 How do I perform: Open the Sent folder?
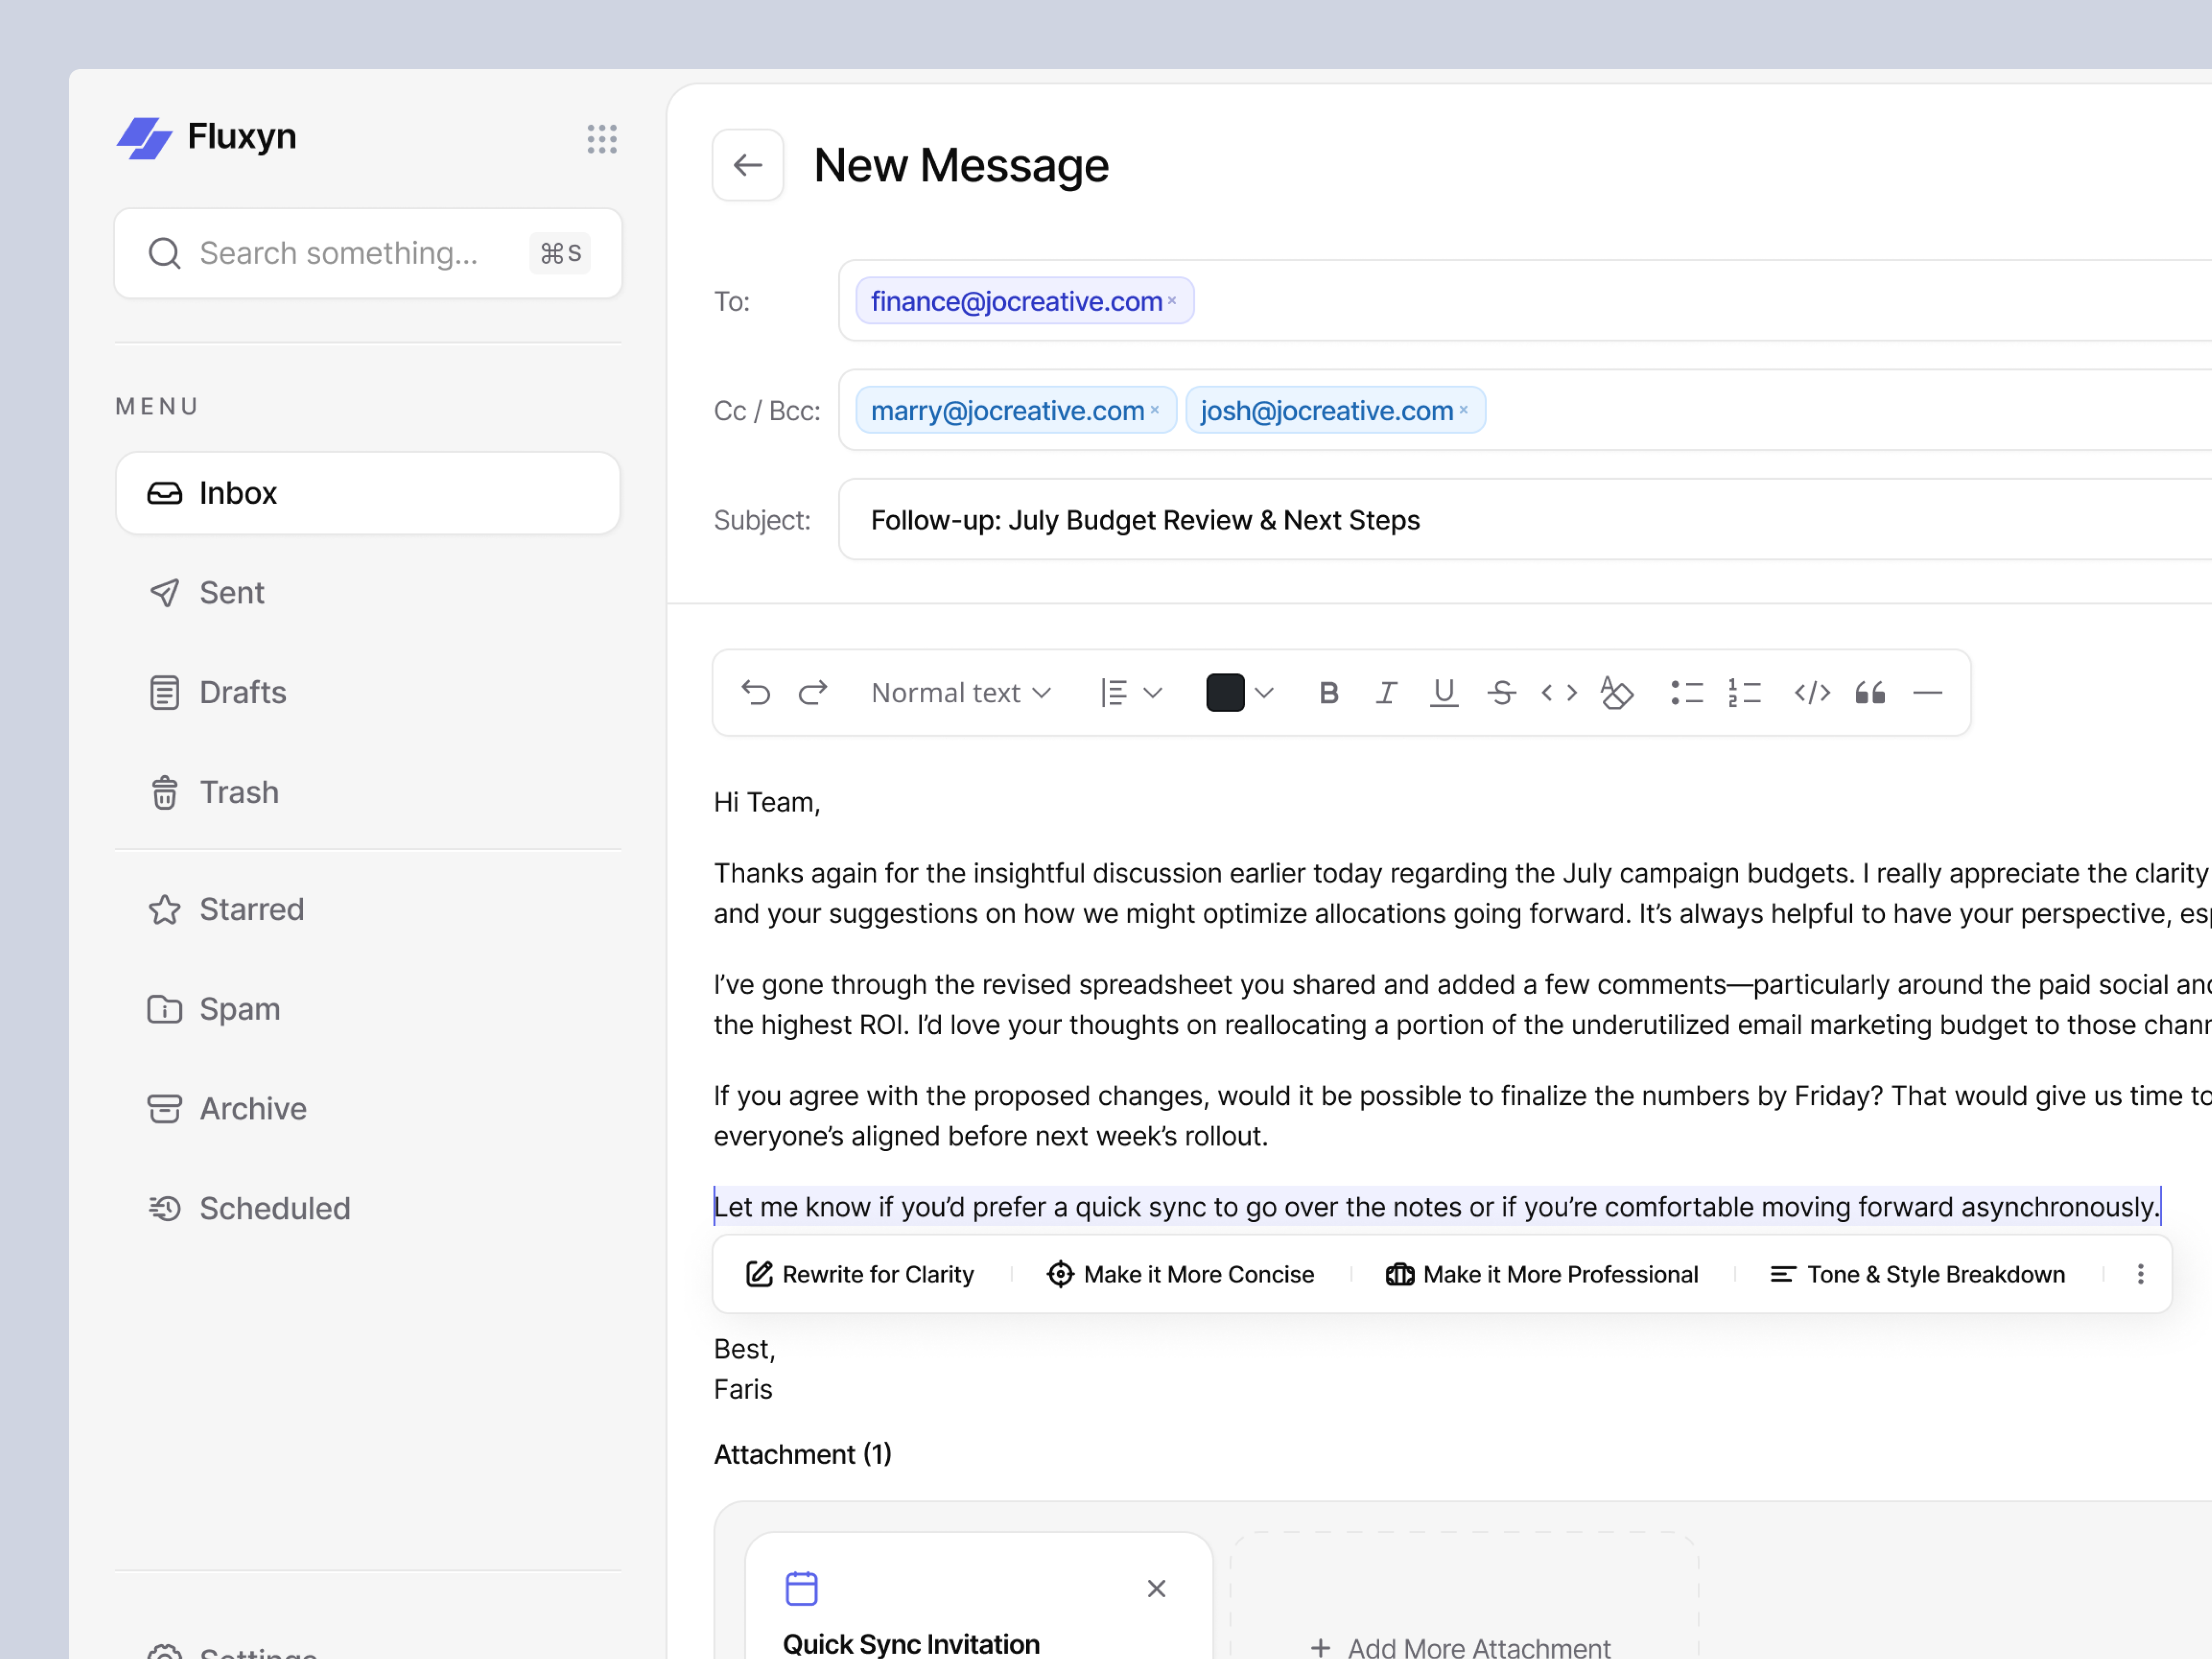[368, 593]
